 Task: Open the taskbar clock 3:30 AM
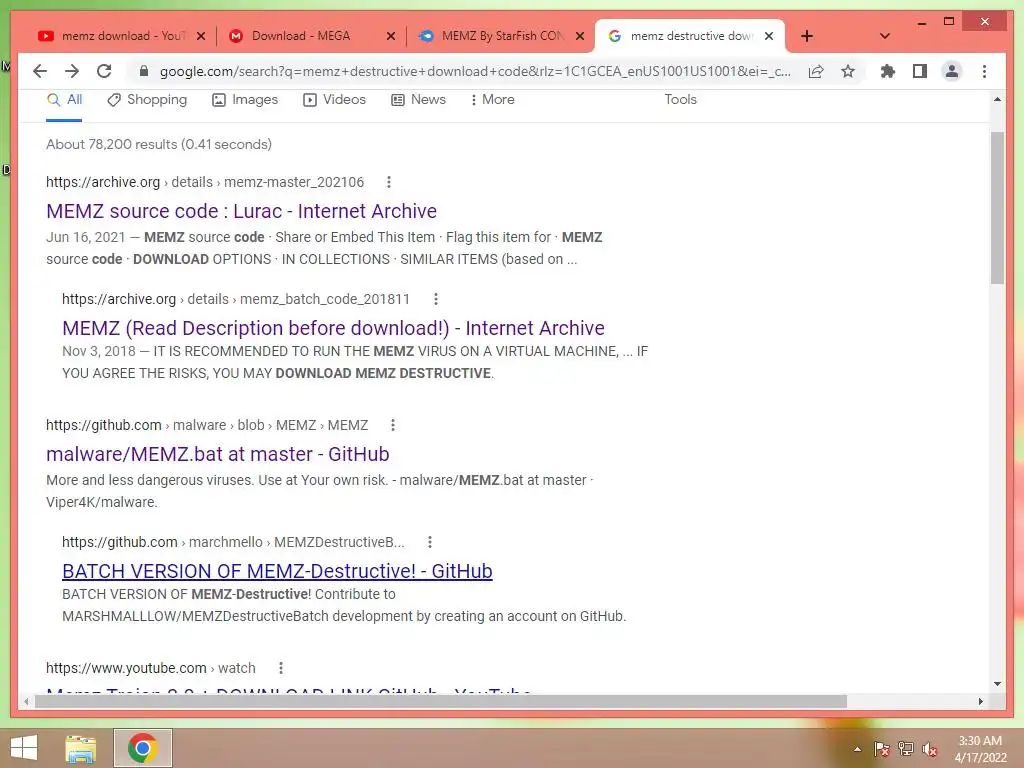980,748
